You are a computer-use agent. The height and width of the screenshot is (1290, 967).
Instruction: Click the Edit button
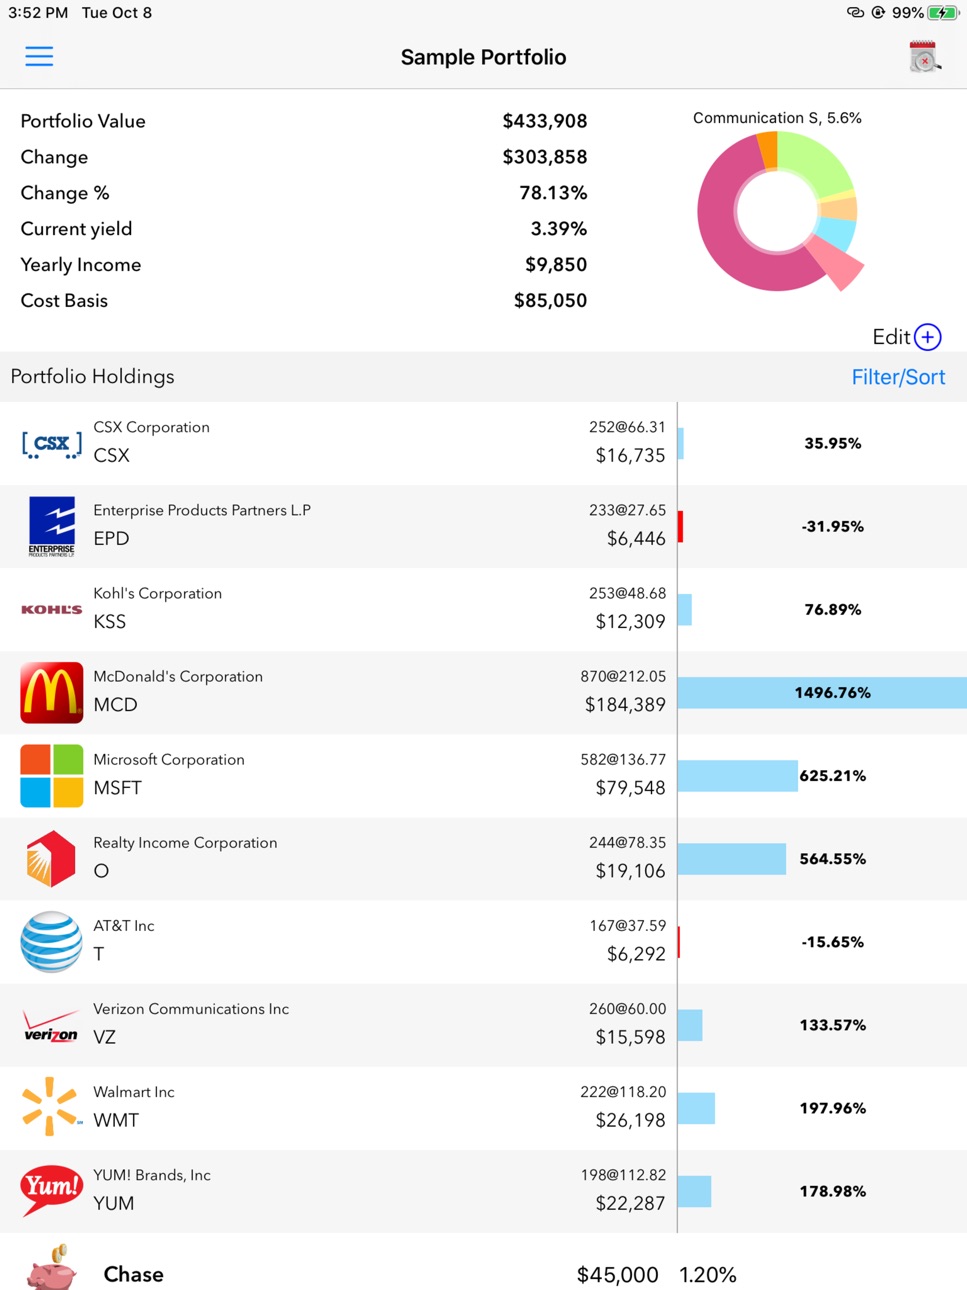(891, 337)
